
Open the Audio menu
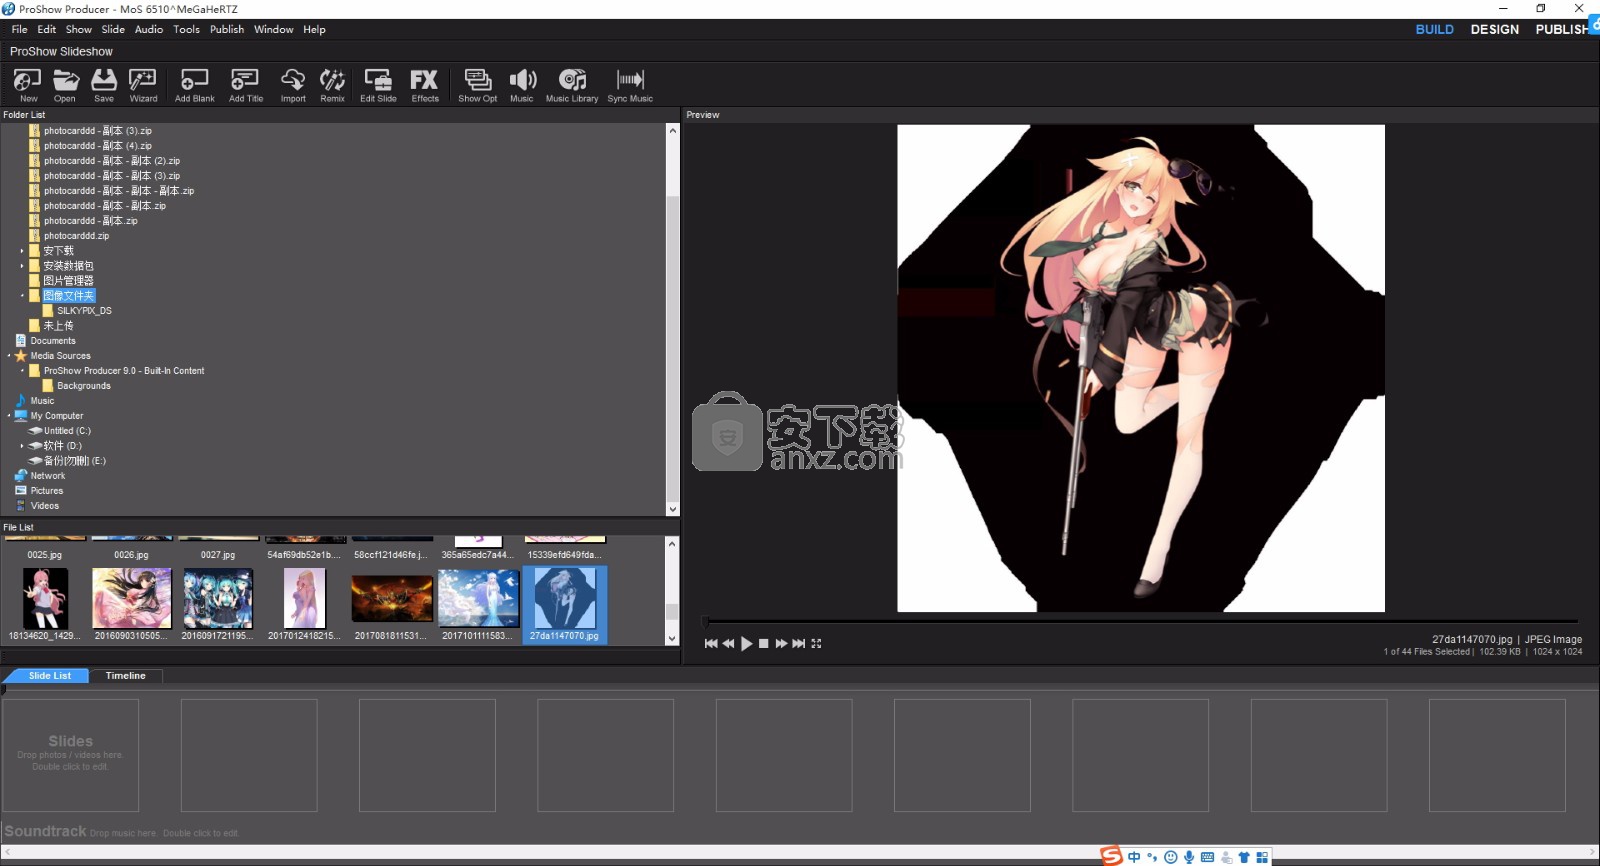pyautogui.click(x=149, y=29)
